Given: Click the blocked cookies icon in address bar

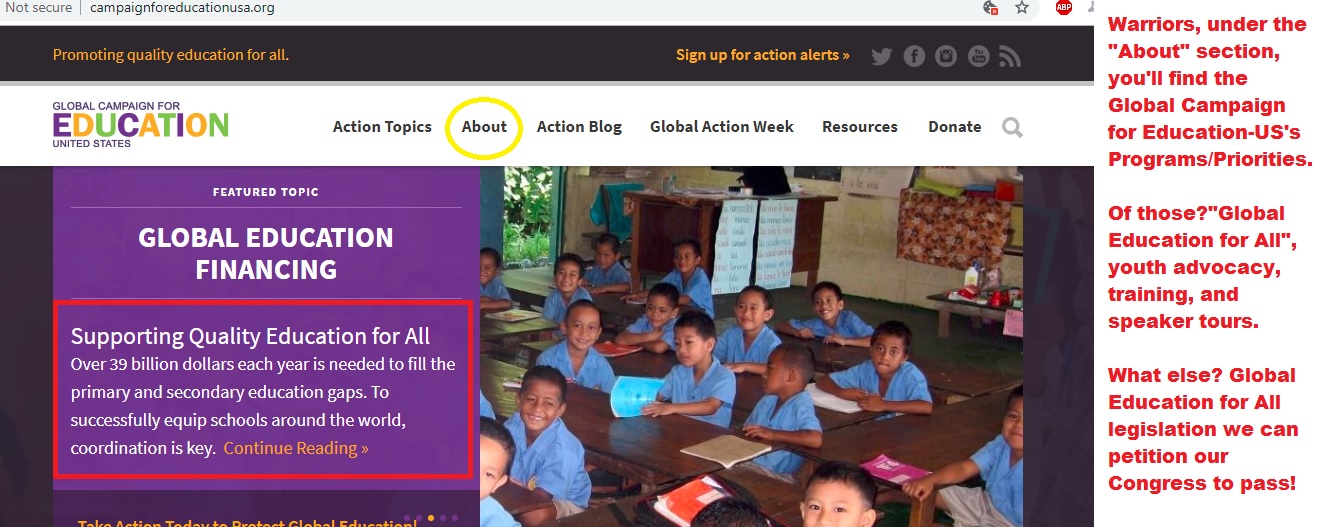Looking at the screenshot, I should (x=990, y=8).
